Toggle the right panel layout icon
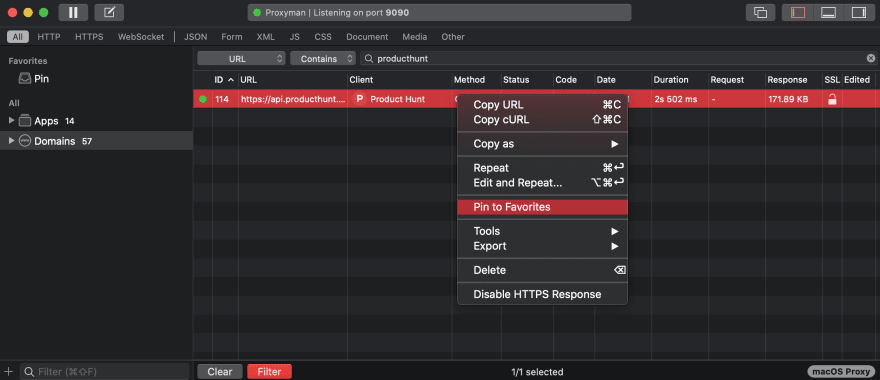This screenshot has width=880, height=380. coord(859,12)
